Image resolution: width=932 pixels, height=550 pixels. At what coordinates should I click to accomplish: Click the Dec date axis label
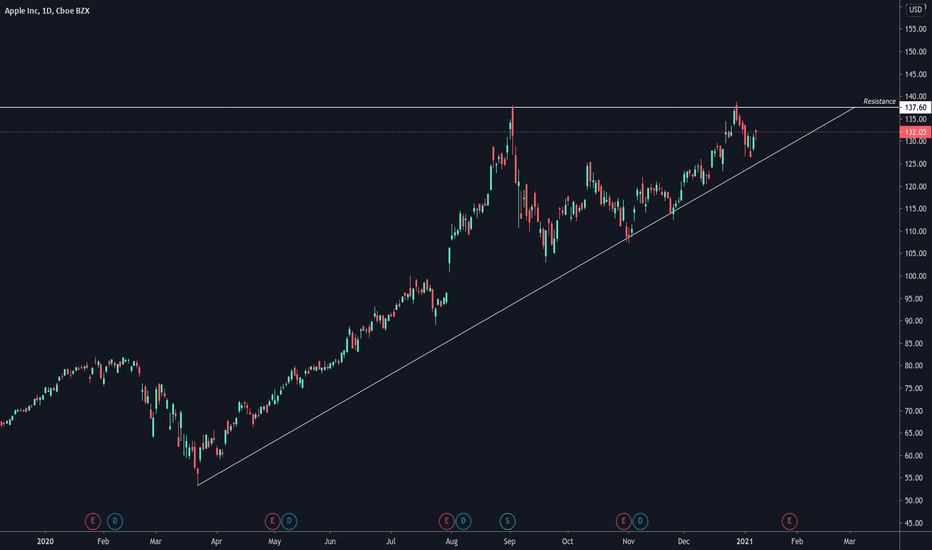[x=684, y=541]
